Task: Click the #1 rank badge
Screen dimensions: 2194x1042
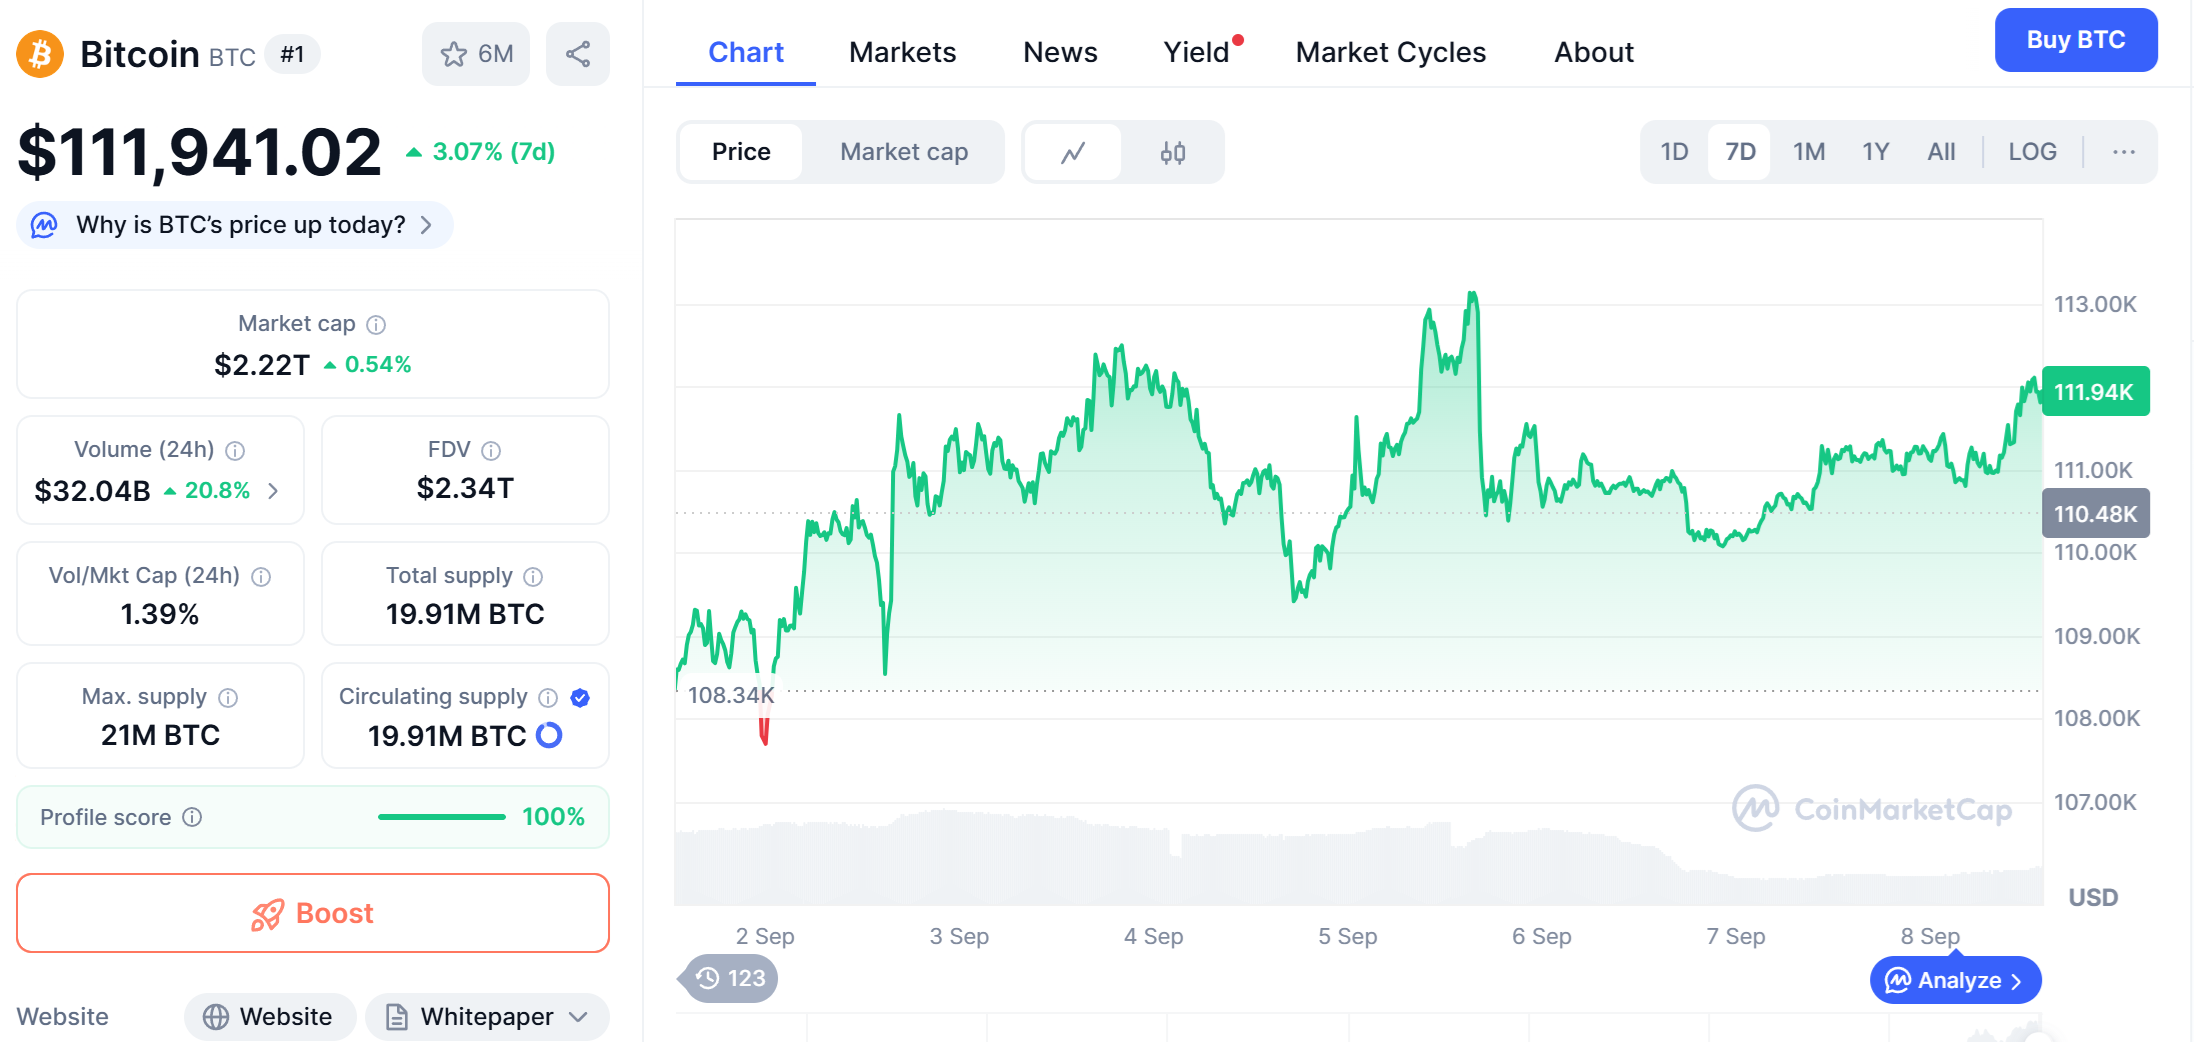Action: pos(292,54)
